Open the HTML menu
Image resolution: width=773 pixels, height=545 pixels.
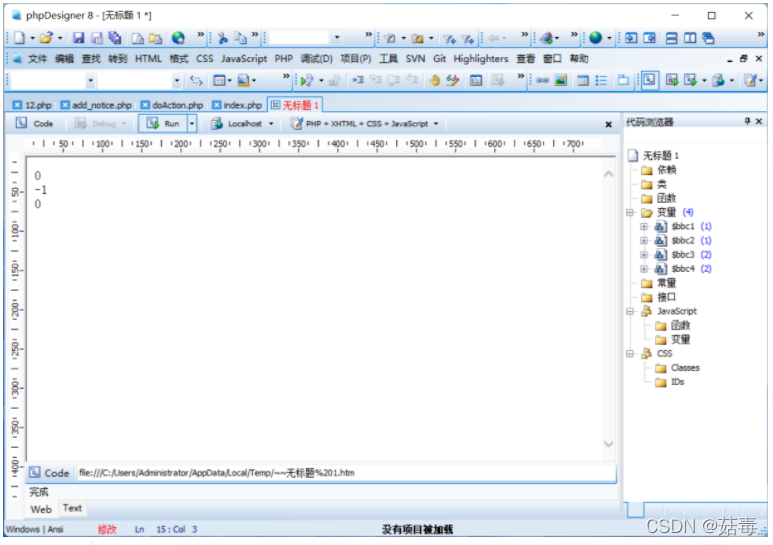pos(148,59)
